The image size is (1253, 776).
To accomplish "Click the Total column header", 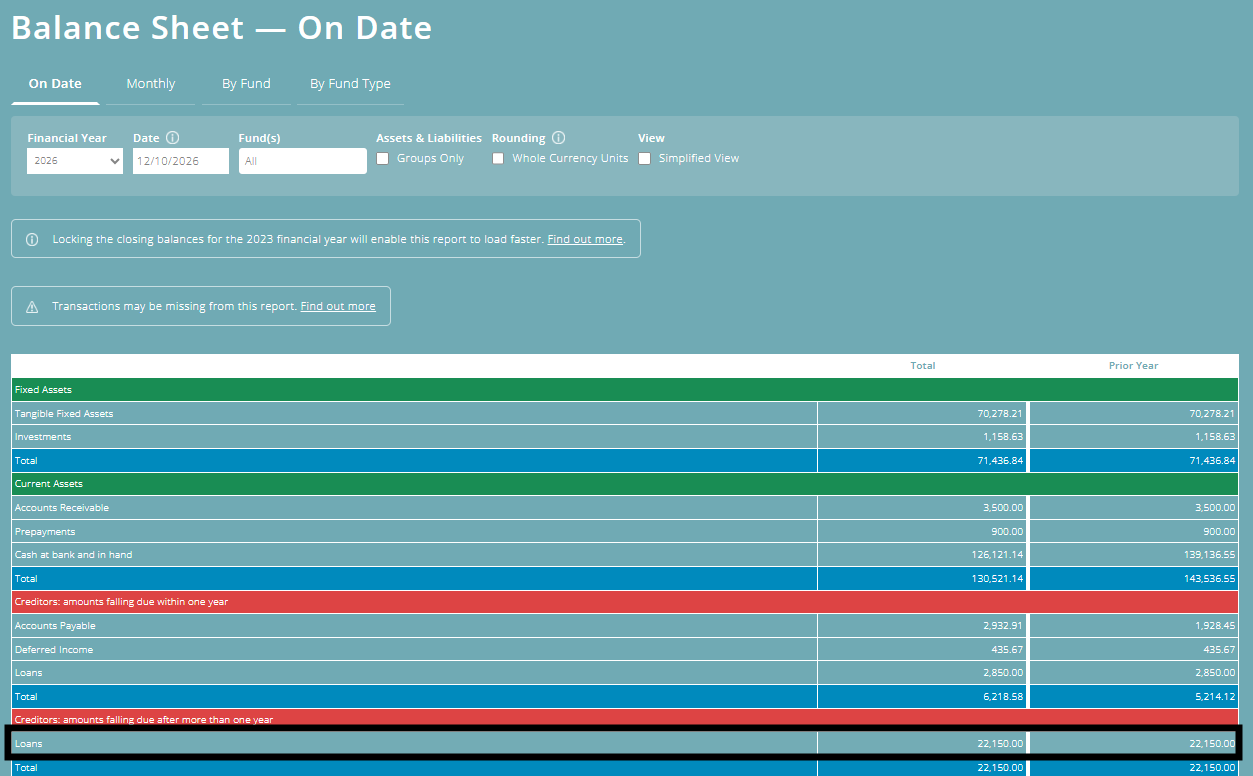I will coord(923,366).
